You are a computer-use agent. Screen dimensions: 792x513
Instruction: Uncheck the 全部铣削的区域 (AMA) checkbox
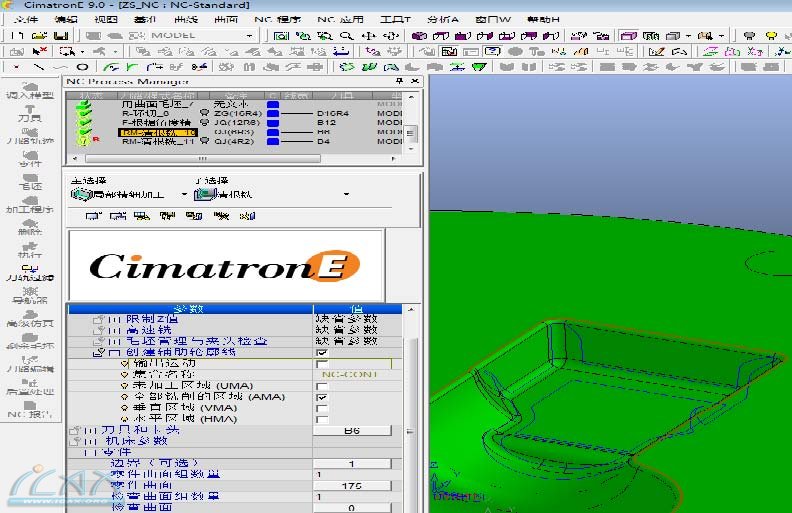pos(322,397)
